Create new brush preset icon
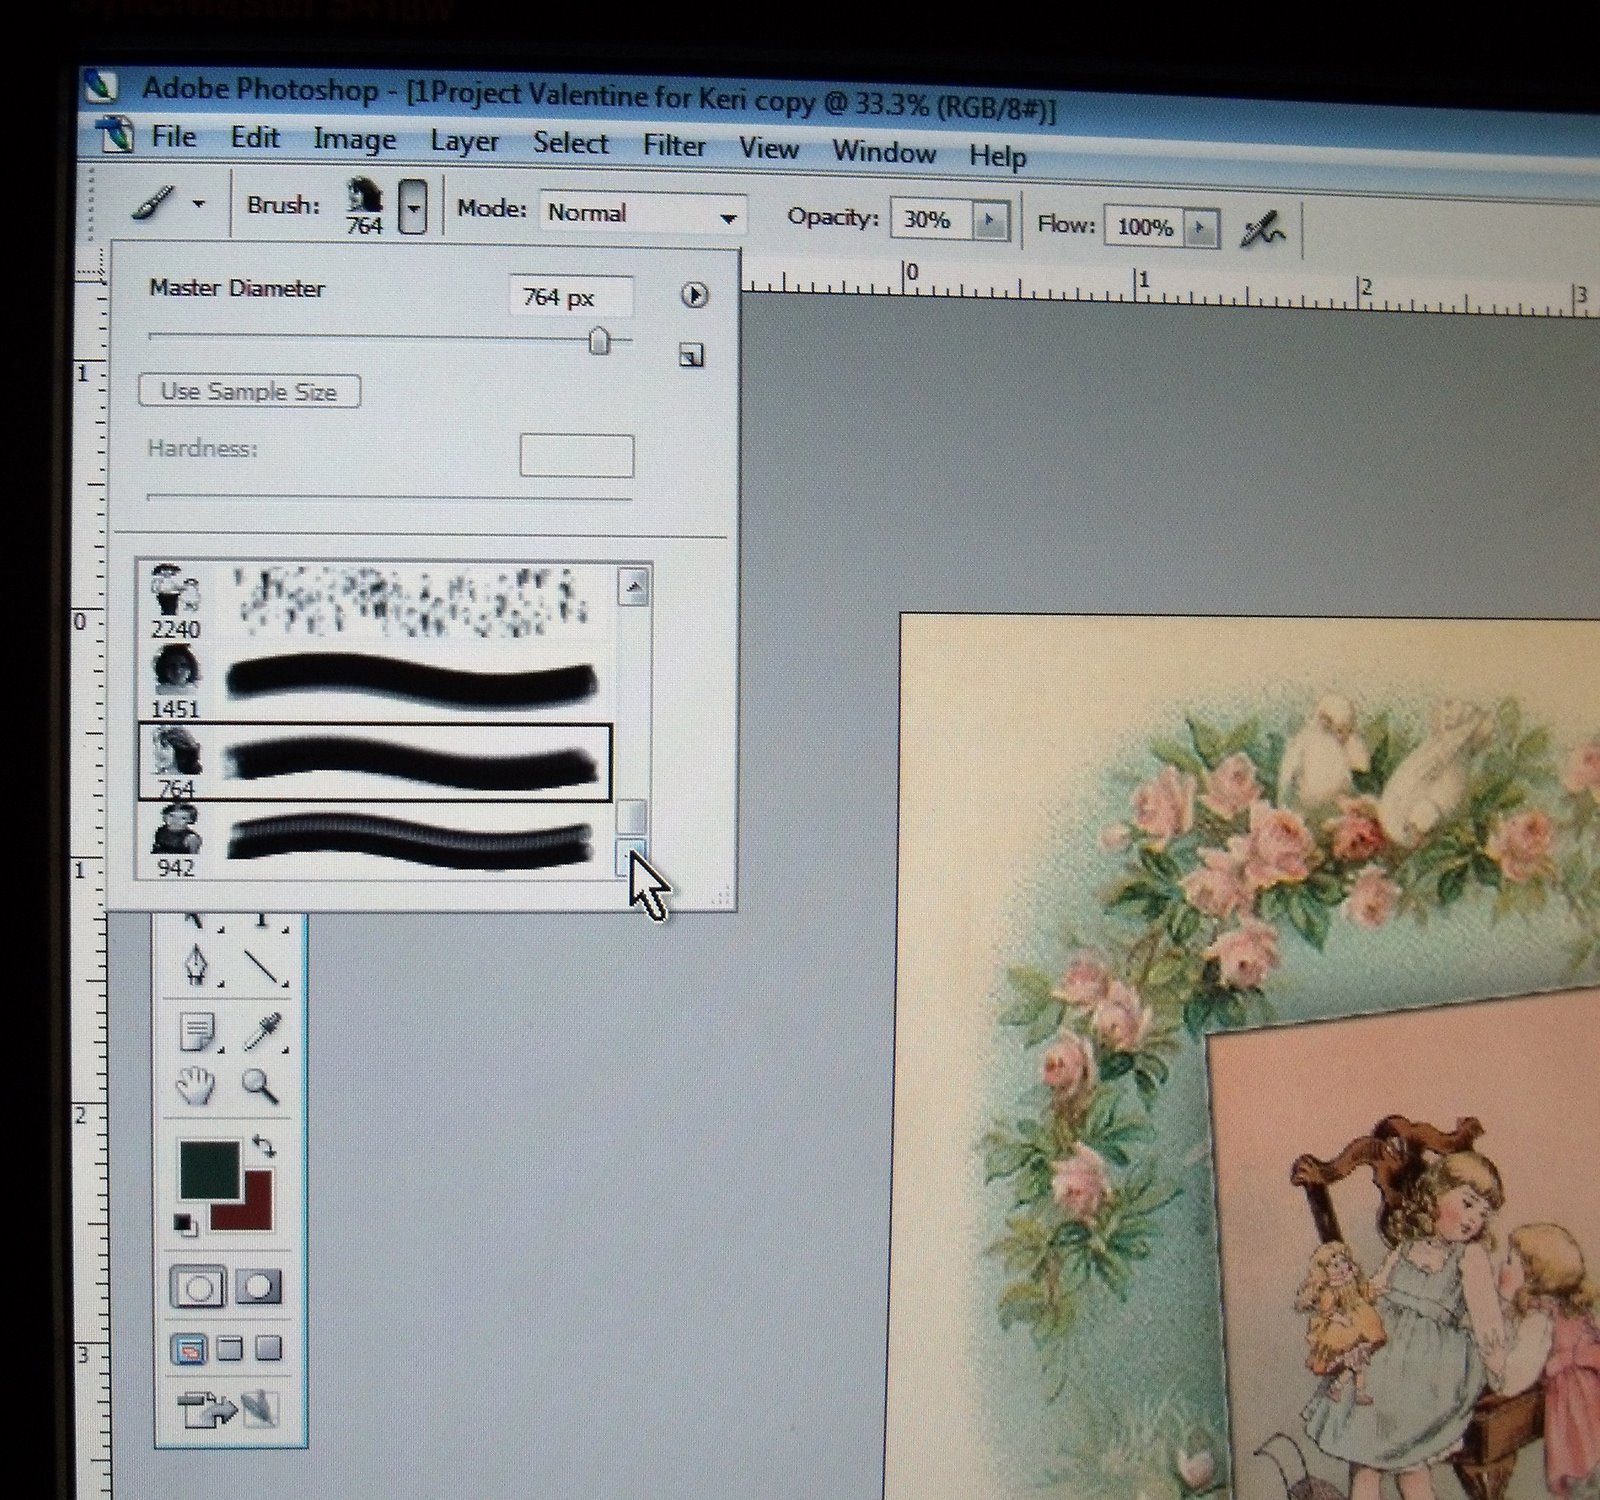Viewport: 1600px width, 1500px height. coord(691,355)
